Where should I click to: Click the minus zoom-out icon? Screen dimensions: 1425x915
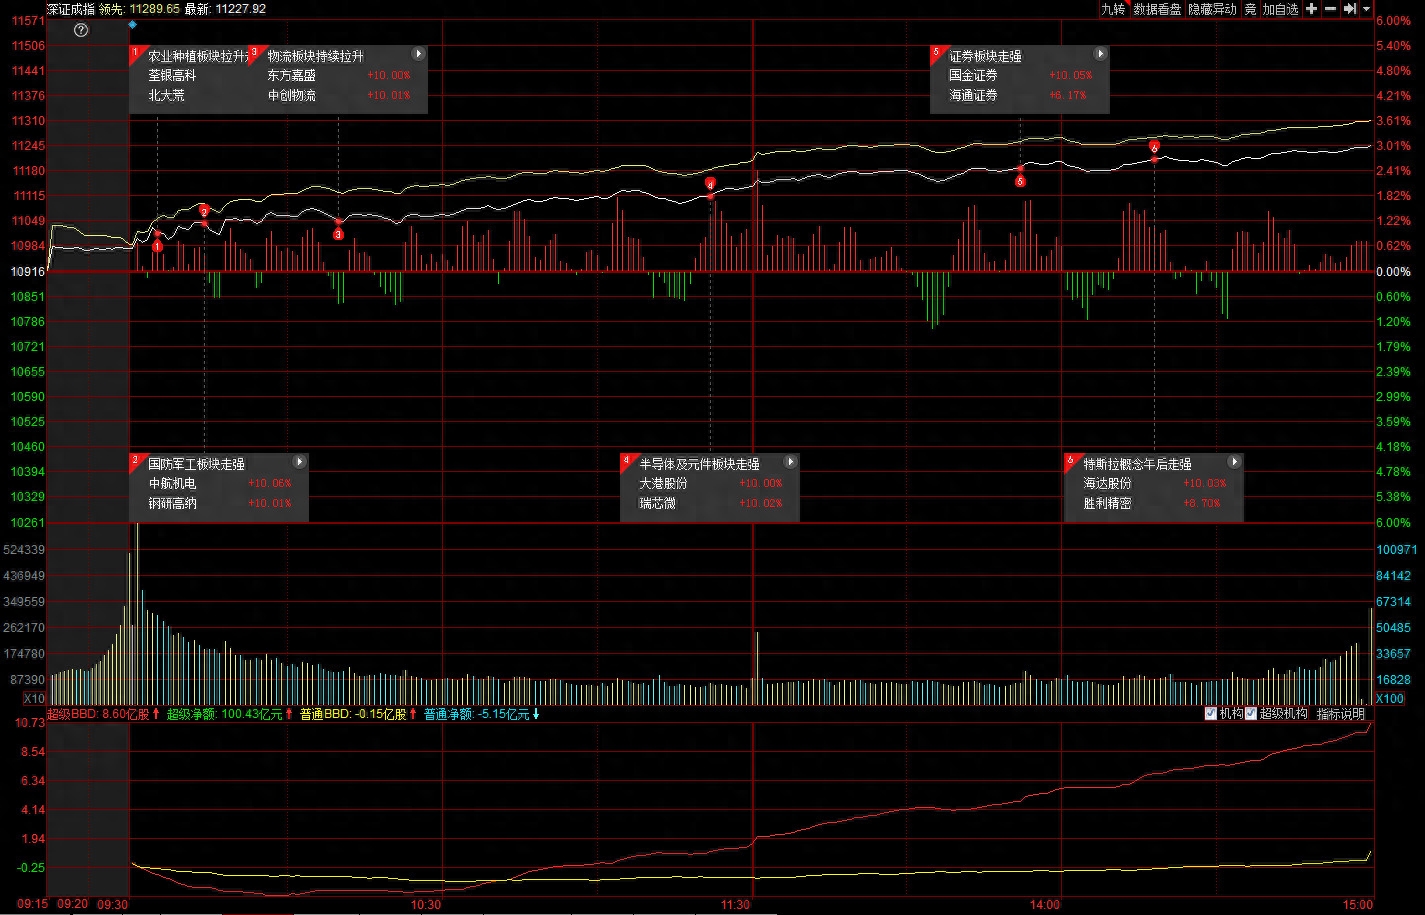(1330, 9)
